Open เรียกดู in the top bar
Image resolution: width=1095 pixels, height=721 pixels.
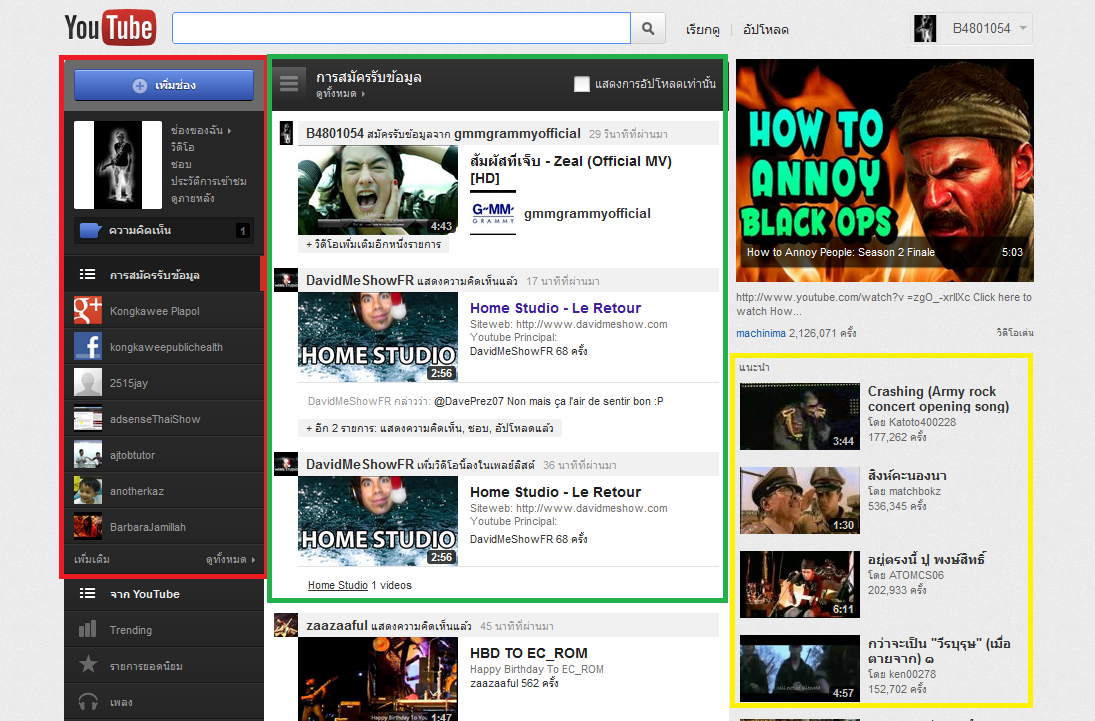(x=703, y=29)
